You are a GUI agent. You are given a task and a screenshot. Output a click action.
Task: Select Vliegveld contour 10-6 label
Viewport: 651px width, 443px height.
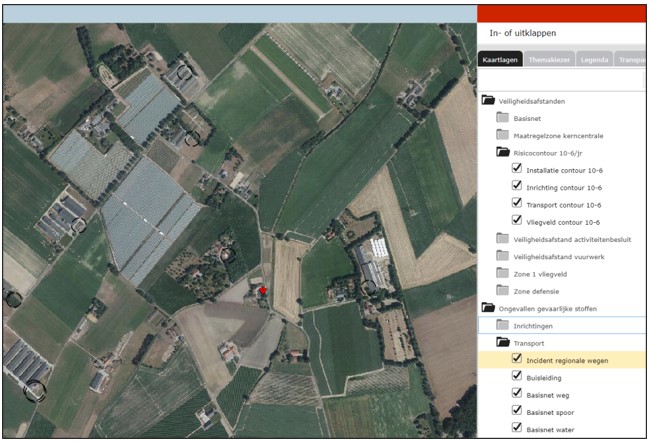pos(563,223)
